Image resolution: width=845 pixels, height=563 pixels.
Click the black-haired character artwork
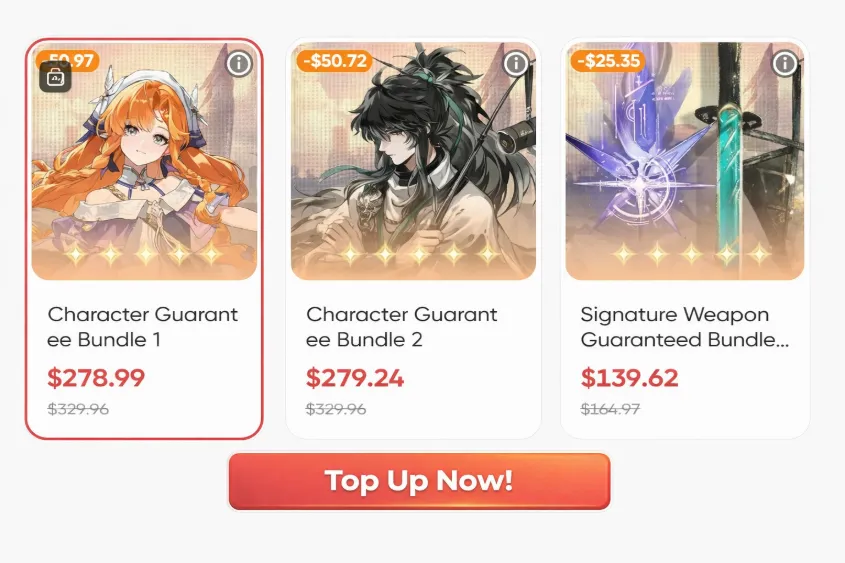(413, 161)
